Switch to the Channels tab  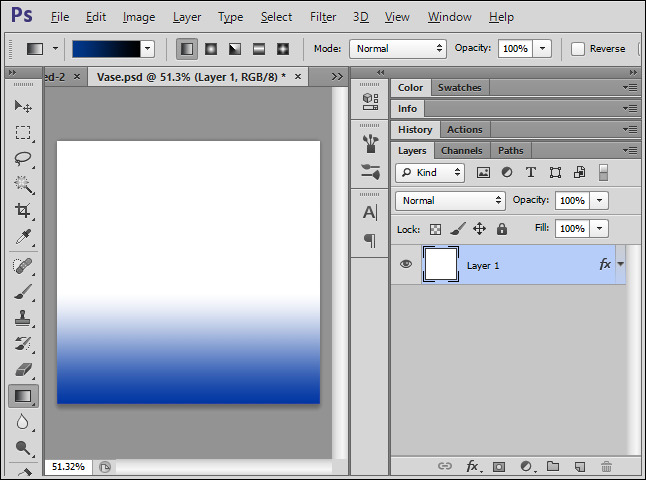461,150
